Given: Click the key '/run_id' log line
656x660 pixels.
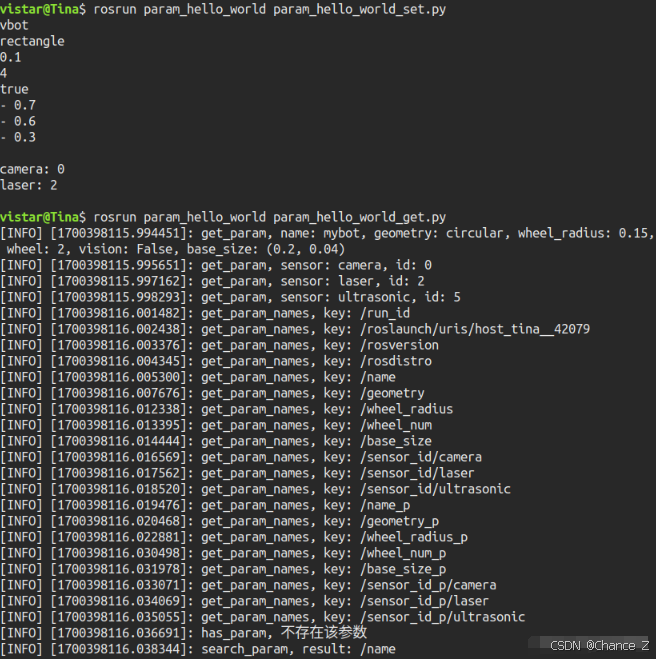Looking at the screenshot, I should pos(205,313).
